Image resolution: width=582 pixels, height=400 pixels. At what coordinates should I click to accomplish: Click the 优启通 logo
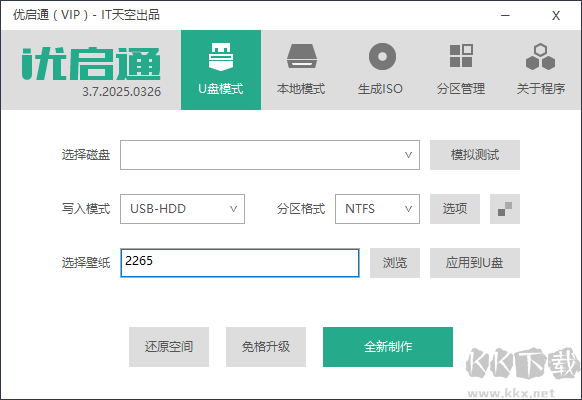[91, 64]
